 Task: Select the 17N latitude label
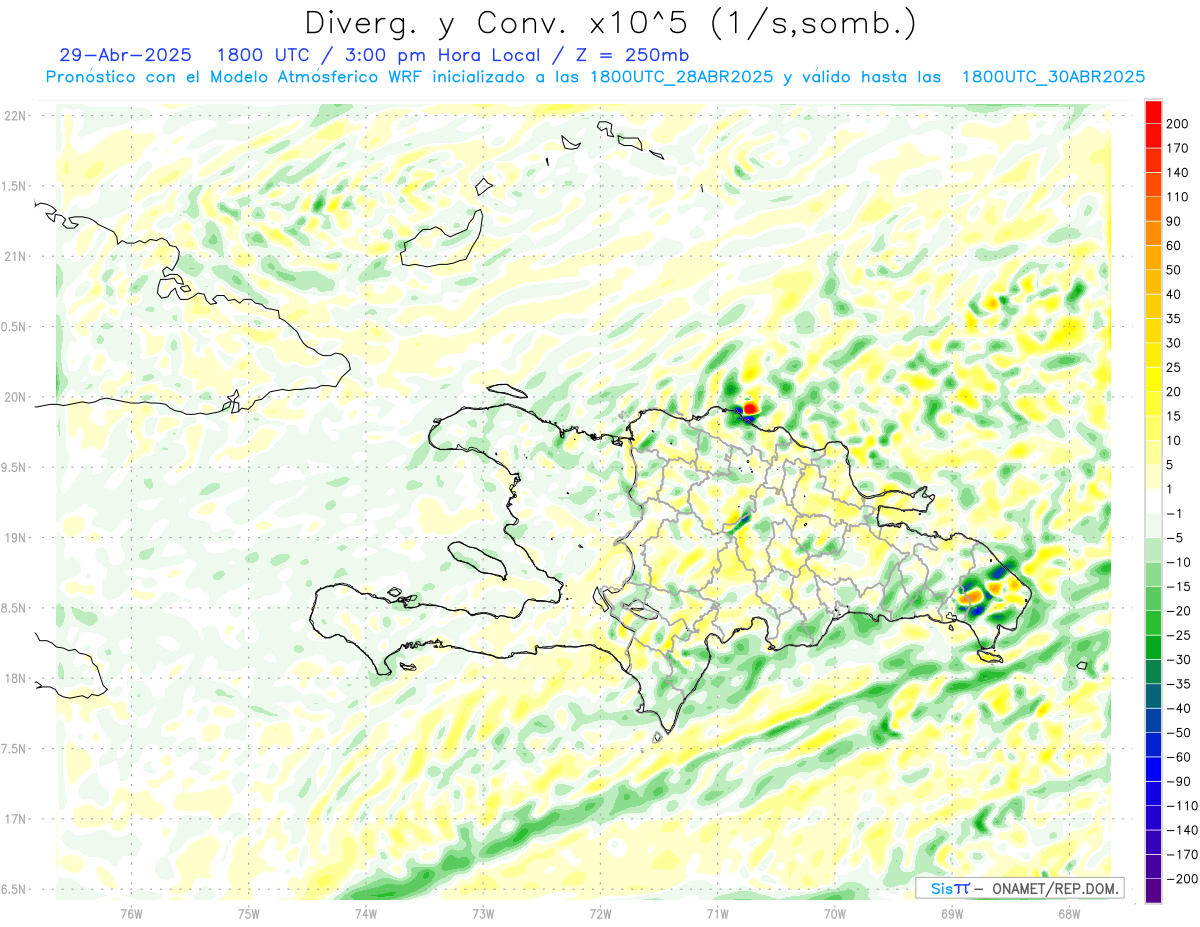[14, 819]
